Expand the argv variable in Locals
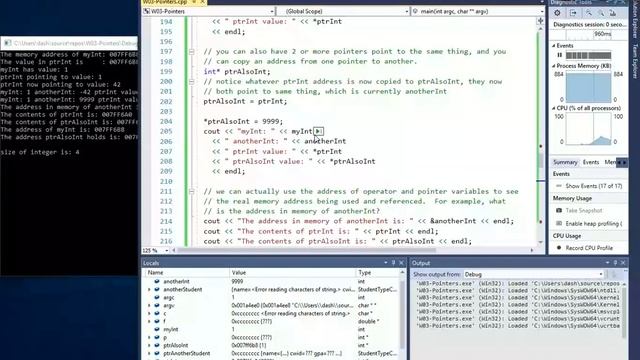 (x=149, y=305)
